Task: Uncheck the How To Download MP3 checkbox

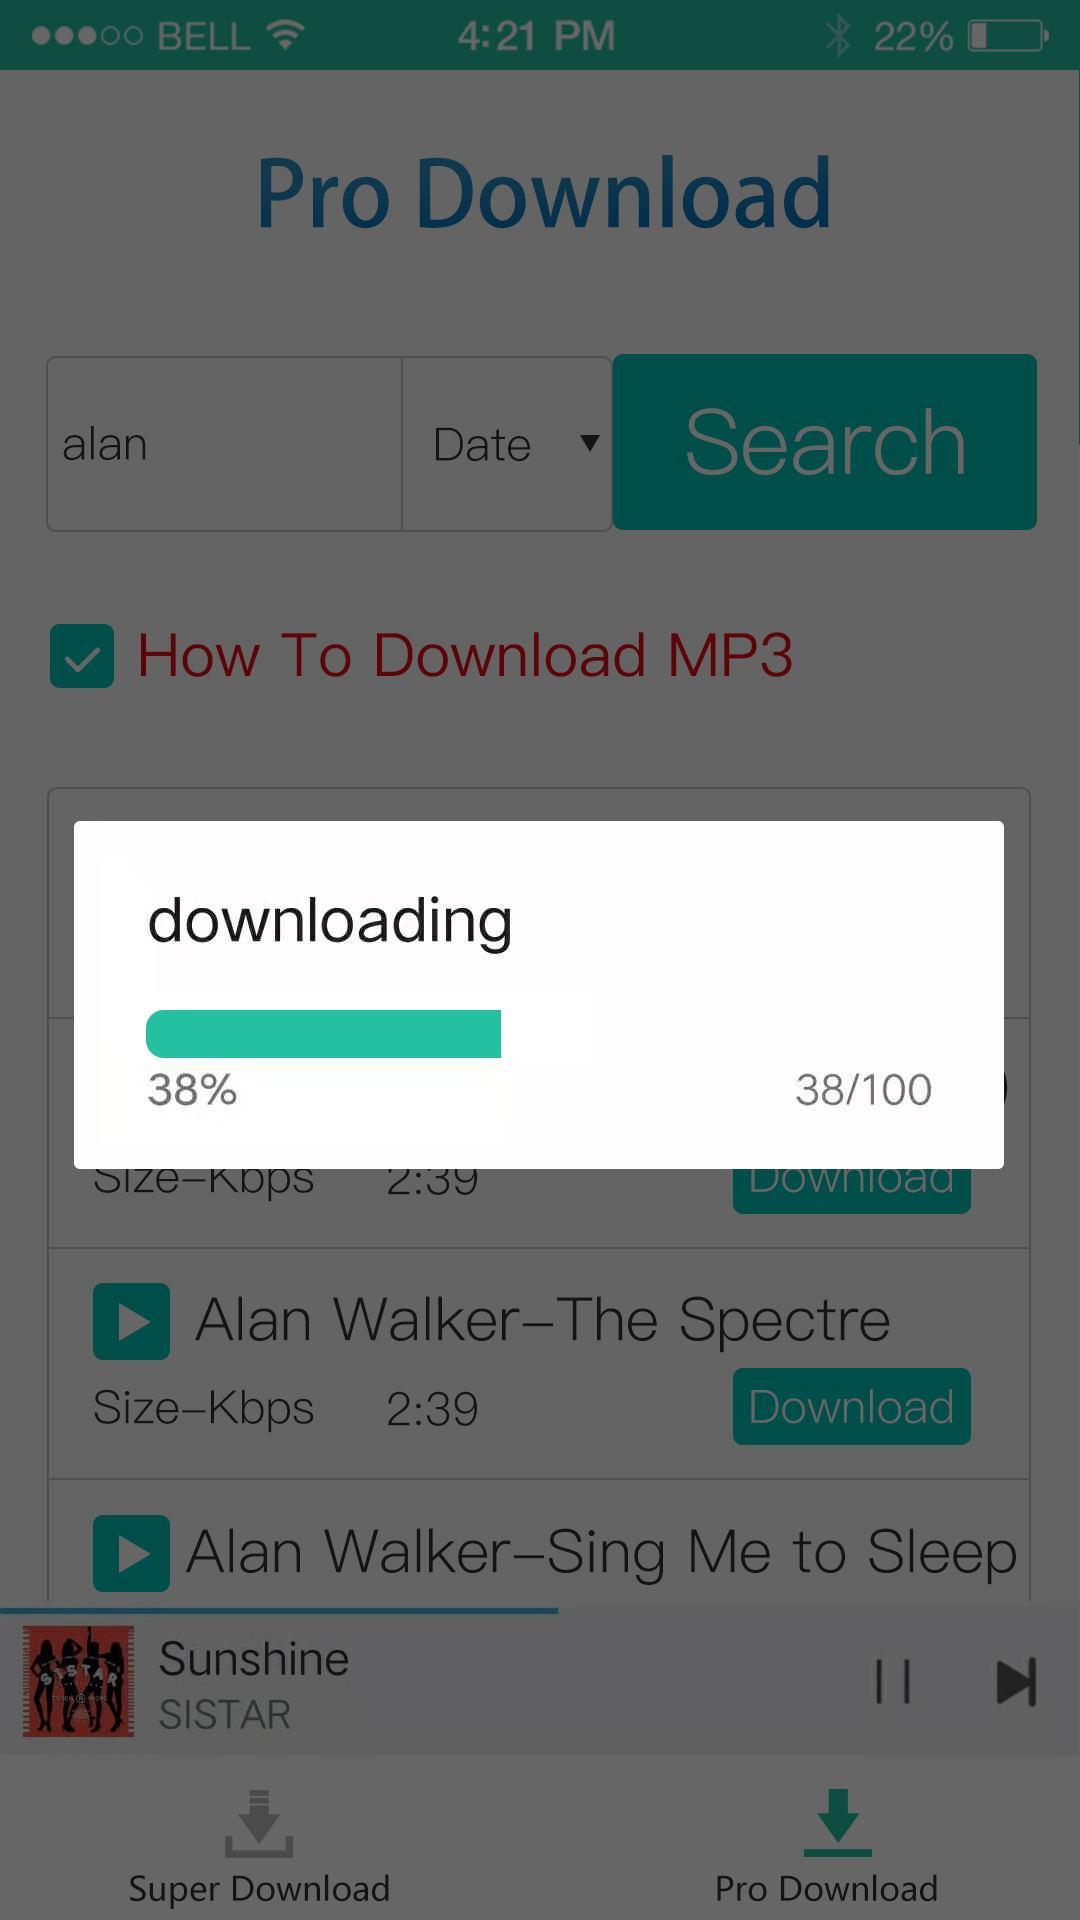Action: point(82,656)
